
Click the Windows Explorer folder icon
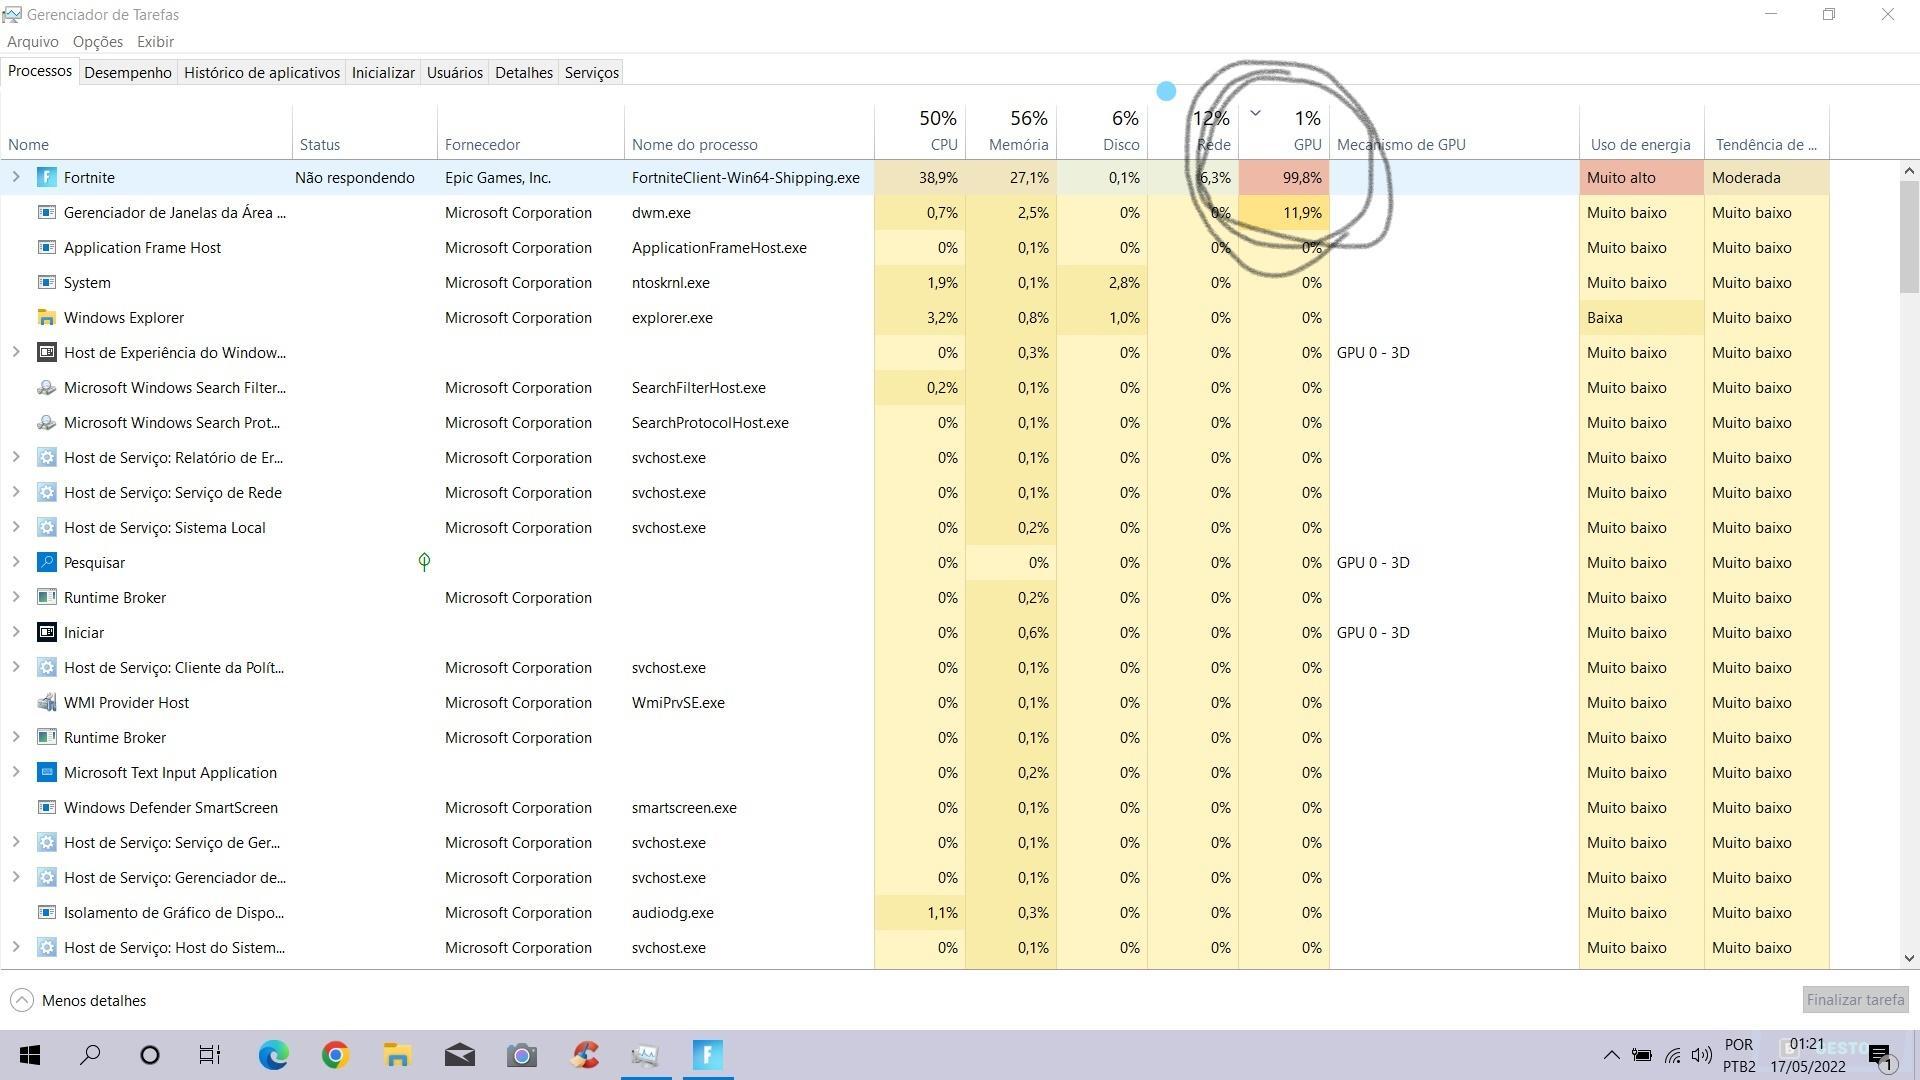tap(46, 318)
